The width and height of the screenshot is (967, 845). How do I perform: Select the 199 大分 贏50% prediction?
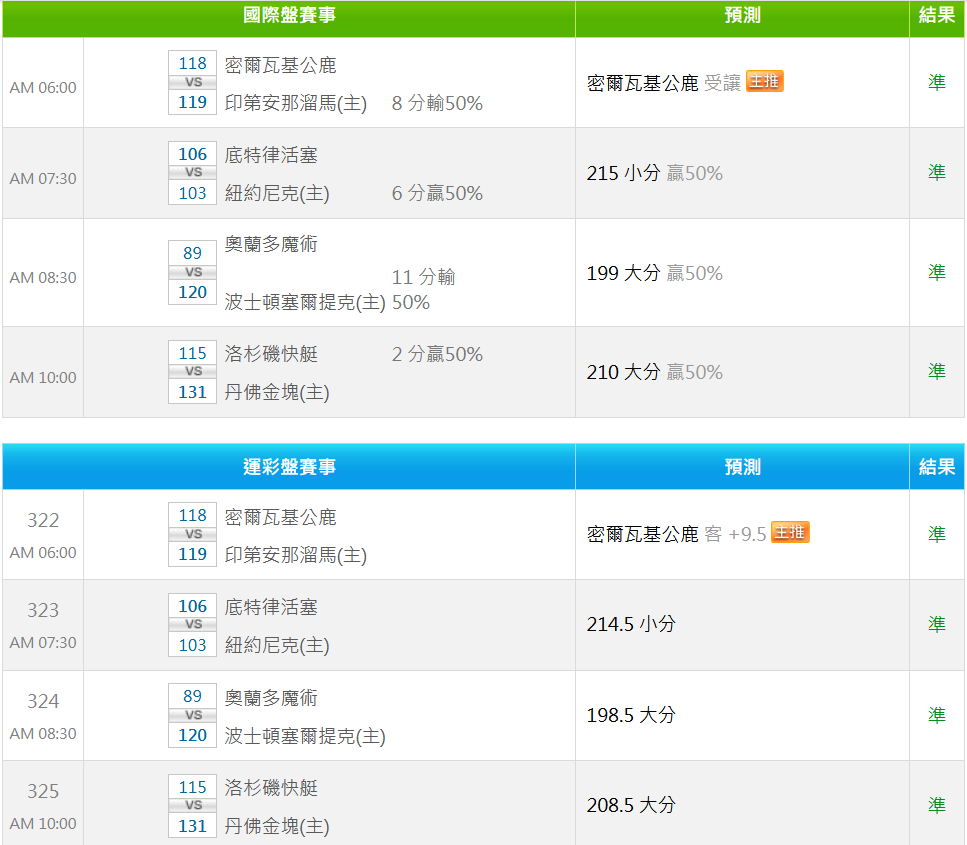click(x=654, y=273)
